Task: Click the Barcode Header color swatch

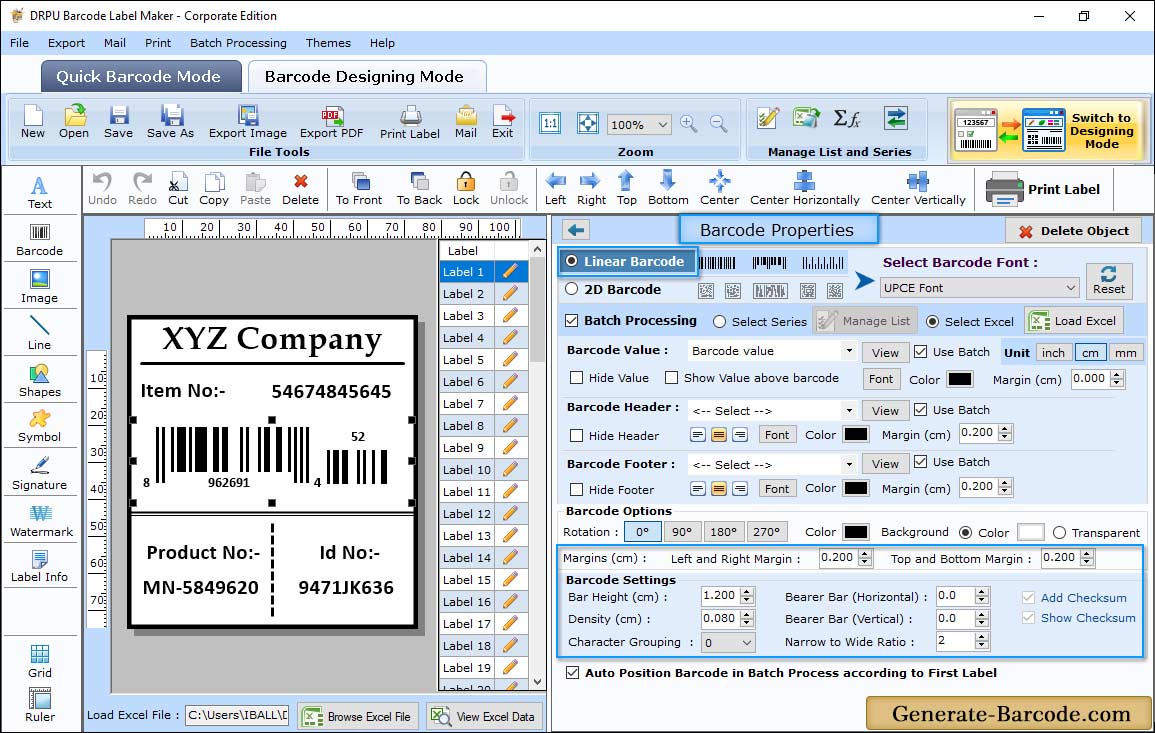Action: pos(856,435)
